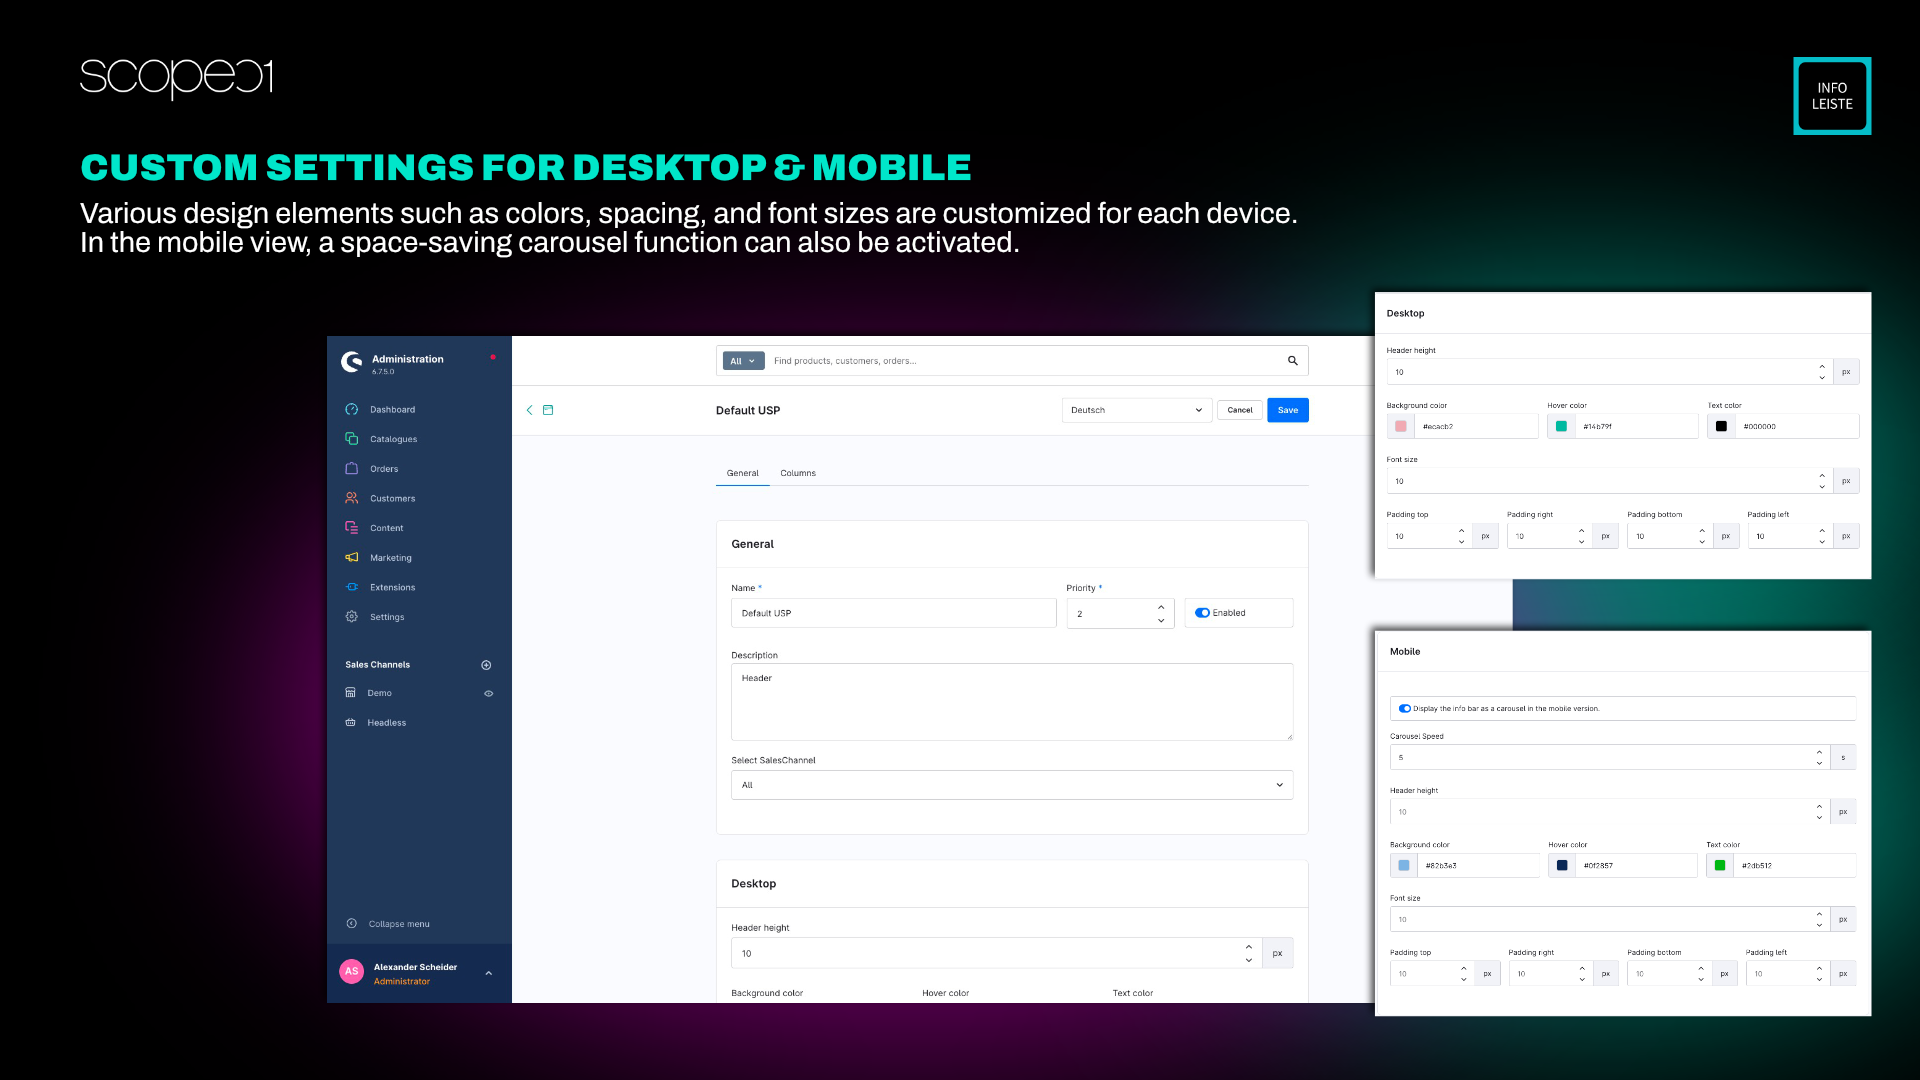Toggle the Enabled switch
This screenshot has width=1920, height=1080.
click(1202, 613)
